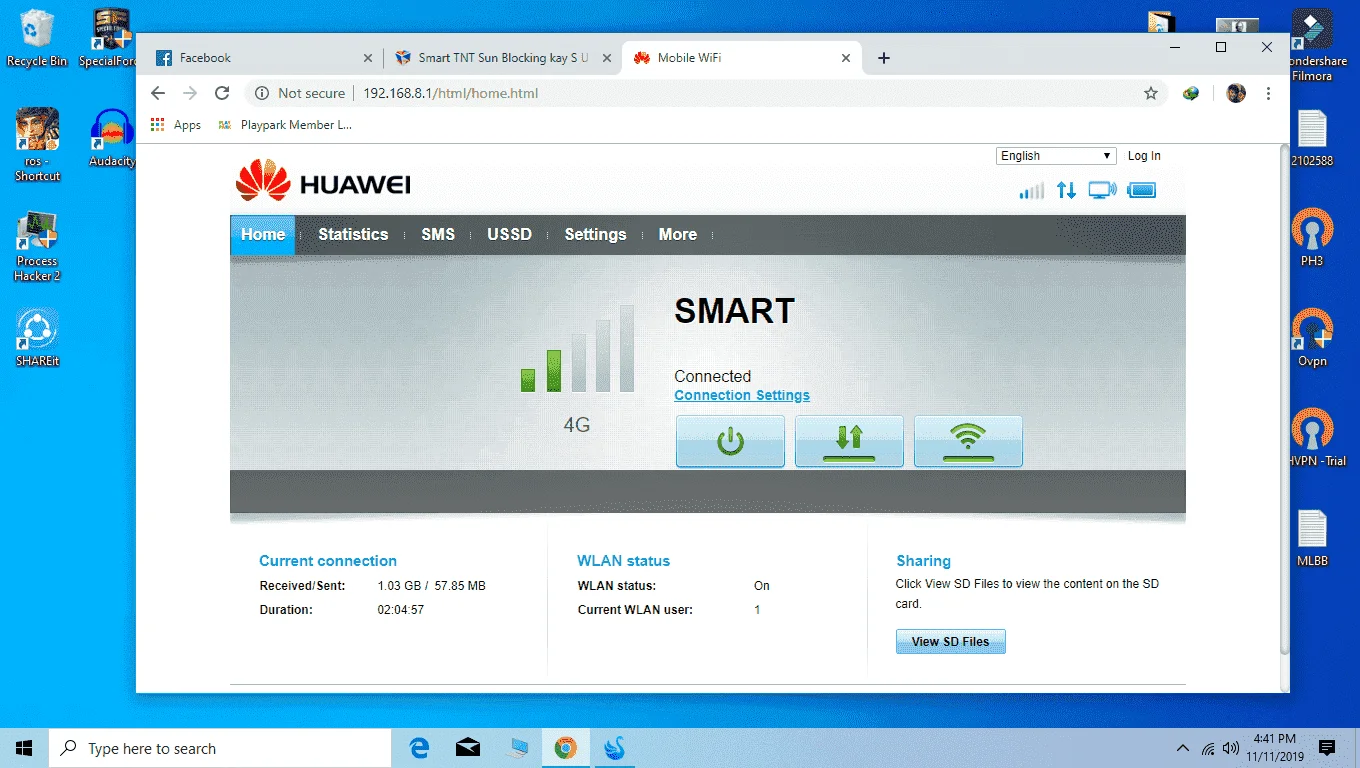Click the taskbar clock showing 4:41 PM

(1275, 748)
